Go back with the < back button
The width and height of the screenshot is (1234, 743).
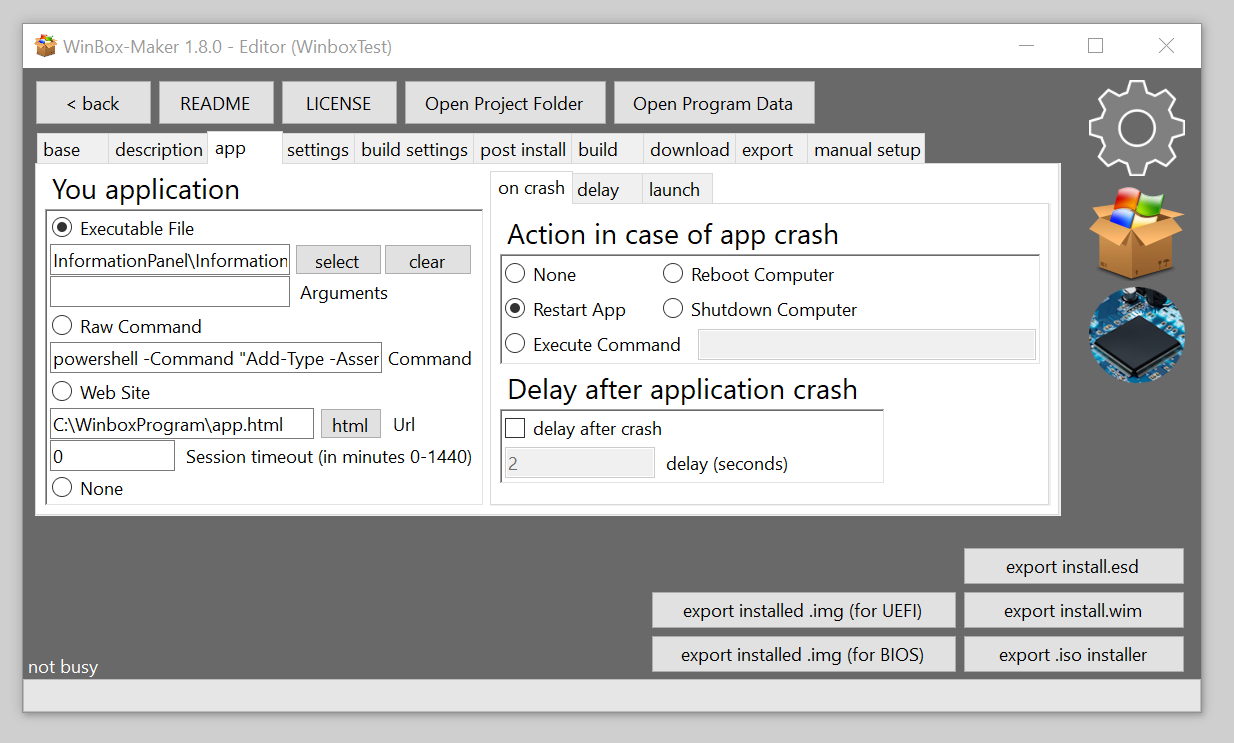coord(93,103)
